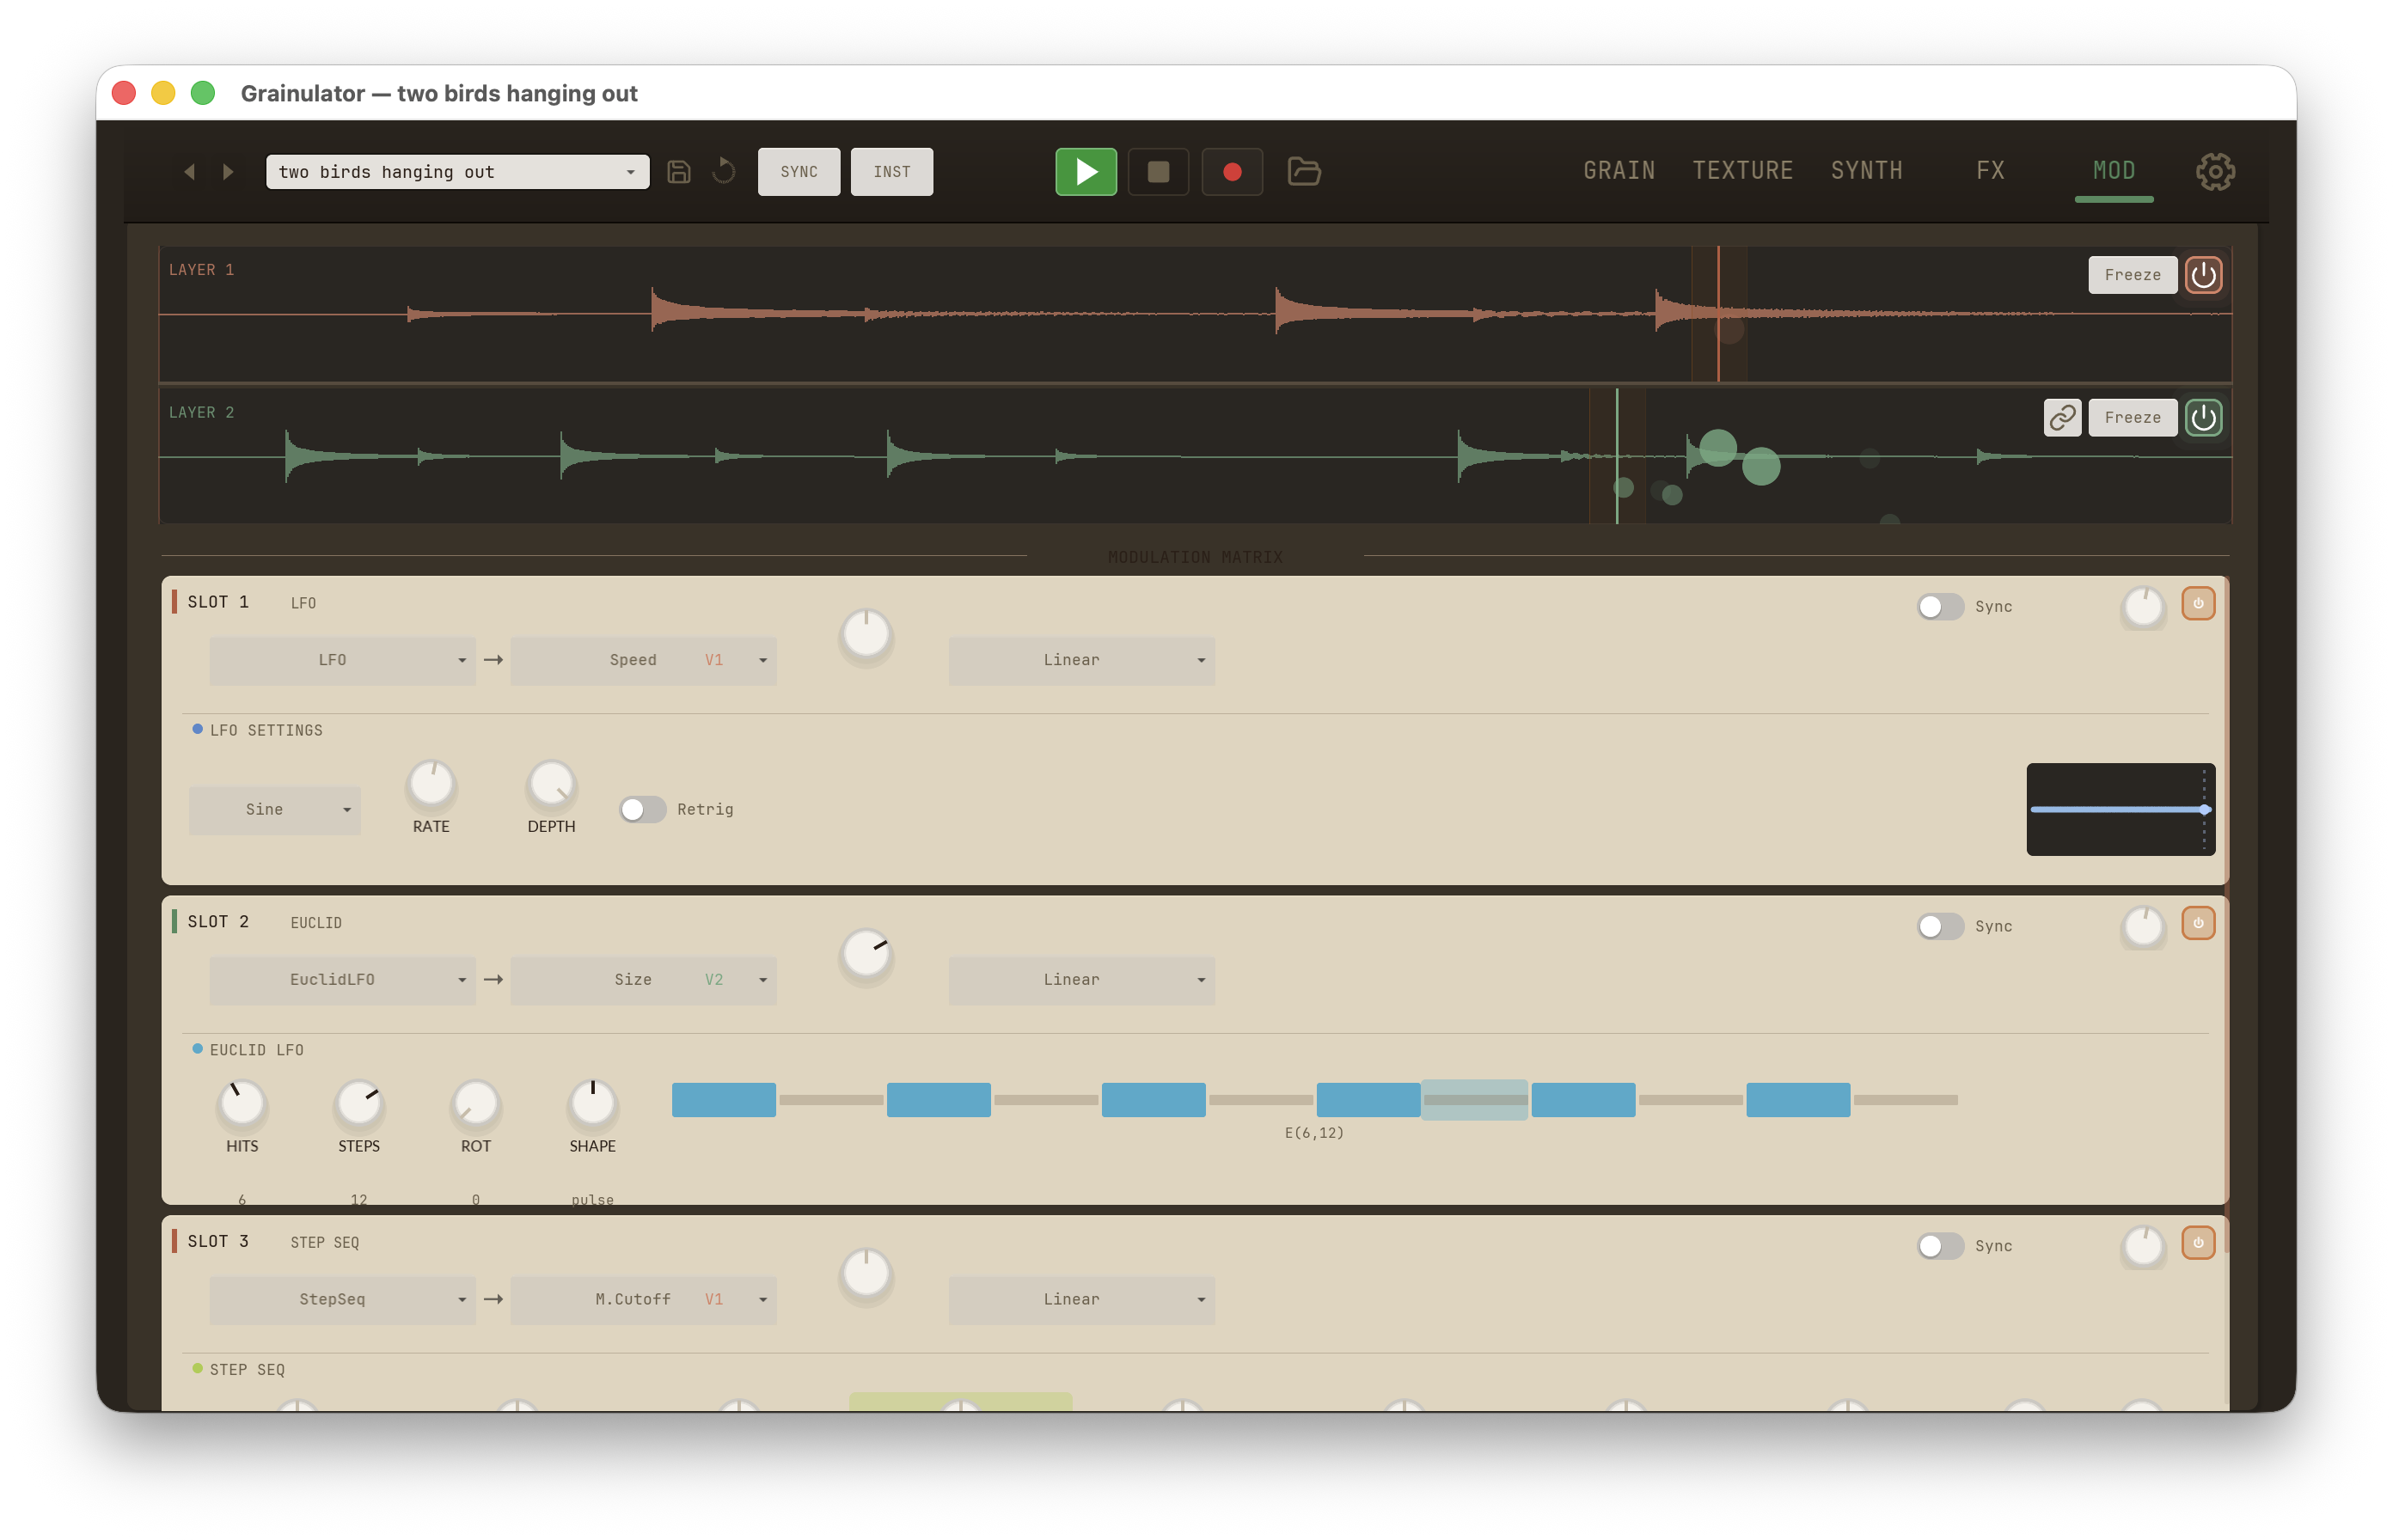Open Slot 1 Speed V1 destination dropdown
2393x1540 pixels.
(643, 660)
